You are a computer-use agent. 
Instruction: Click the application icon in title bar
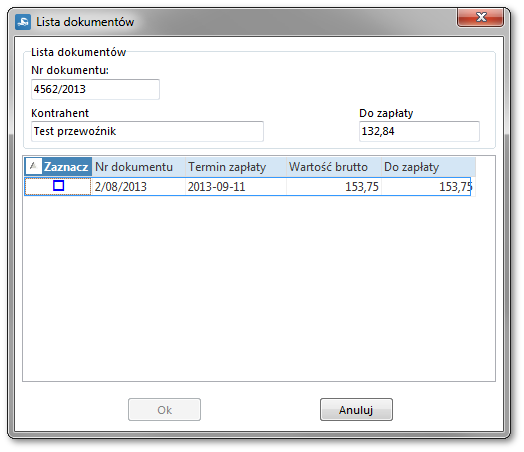(x=23, y=22)
